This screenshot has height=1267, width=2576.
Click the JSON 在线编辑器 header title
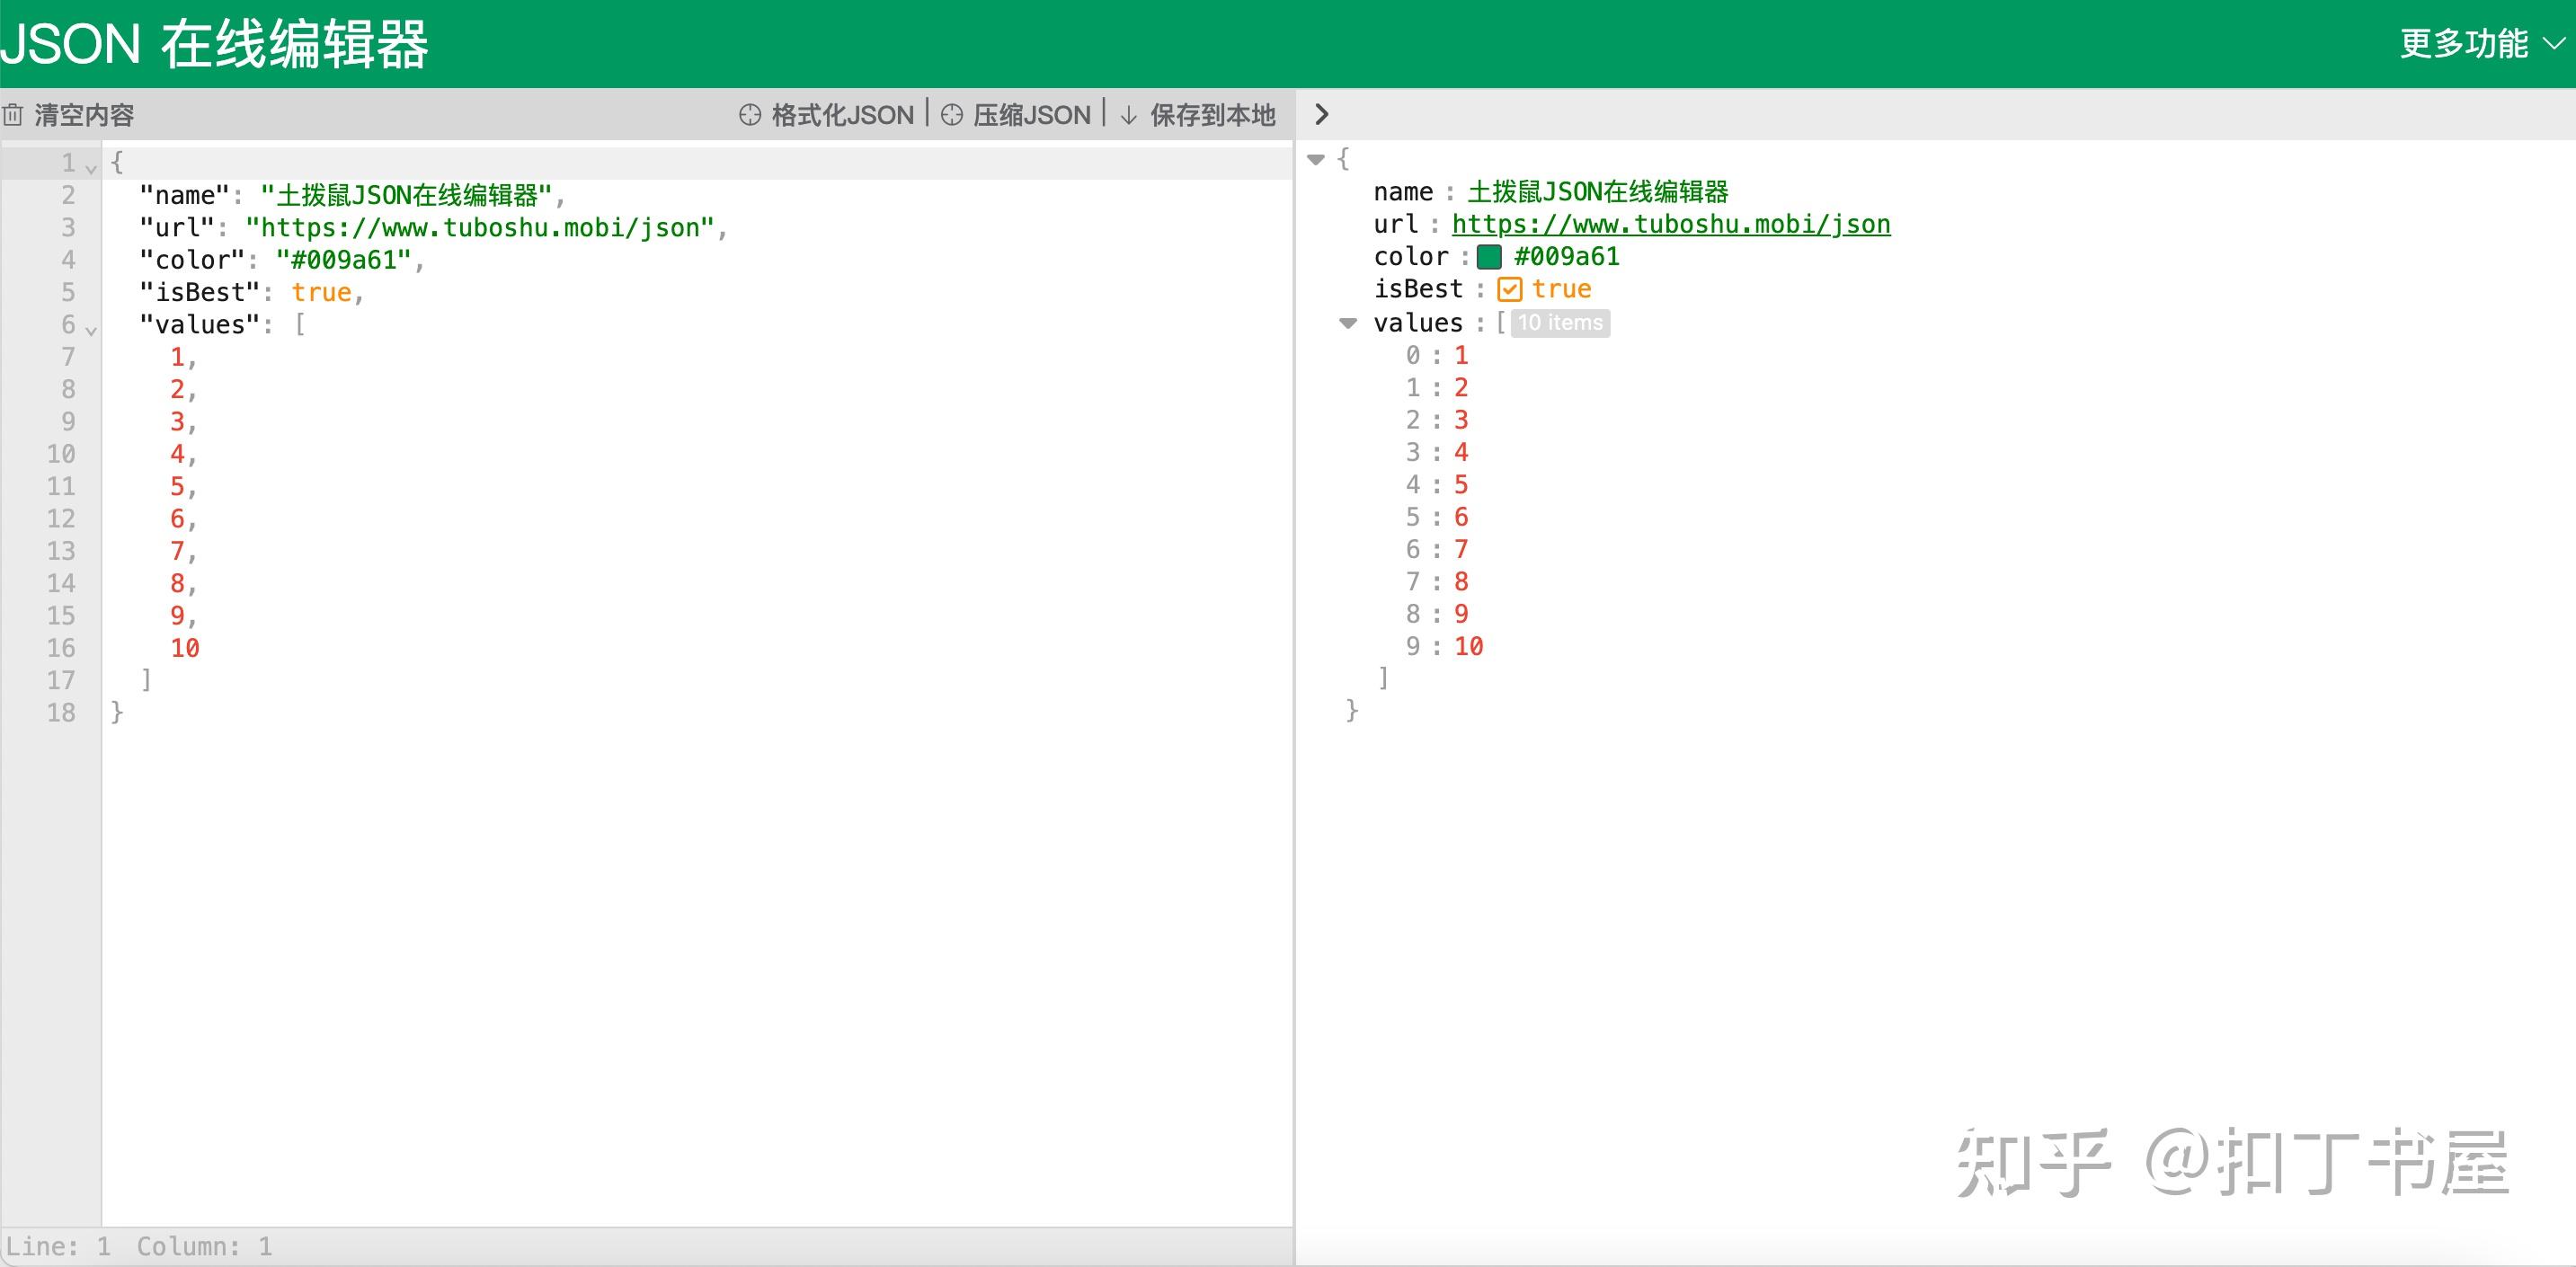click(x=215, y=45)
